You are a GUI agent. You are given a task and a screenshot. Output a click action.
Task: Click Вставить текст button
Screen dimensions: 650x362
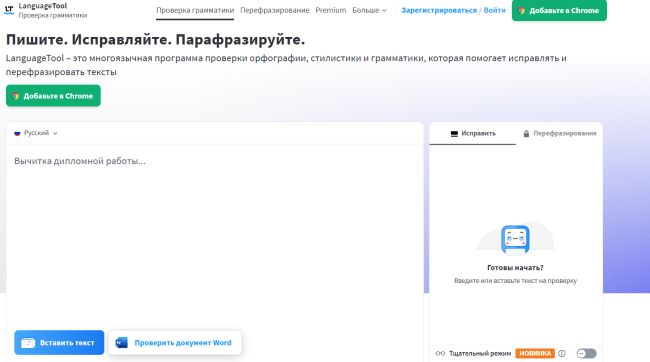tap(59, 343)
